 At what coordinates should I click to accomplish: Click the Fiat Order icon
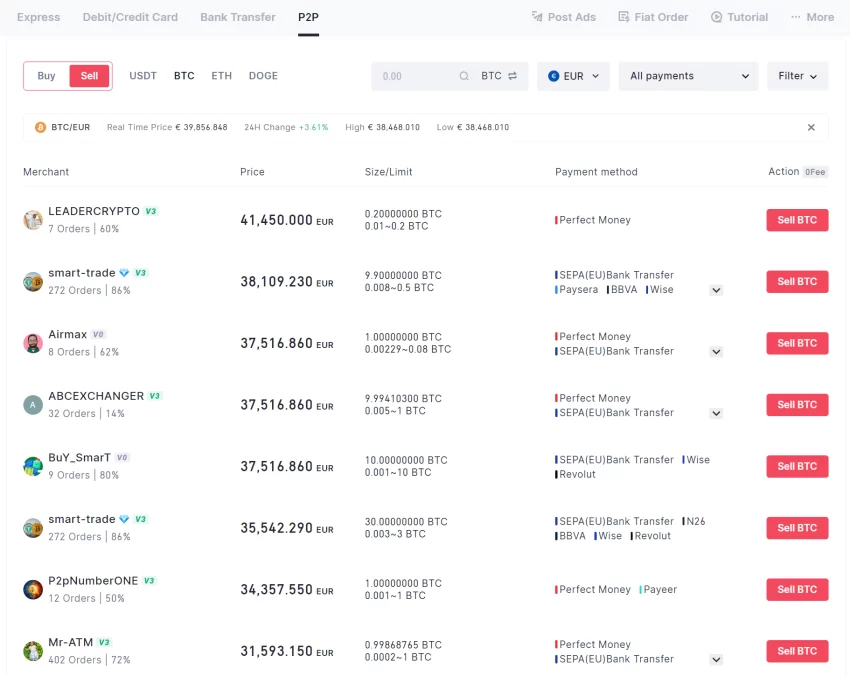624,17
